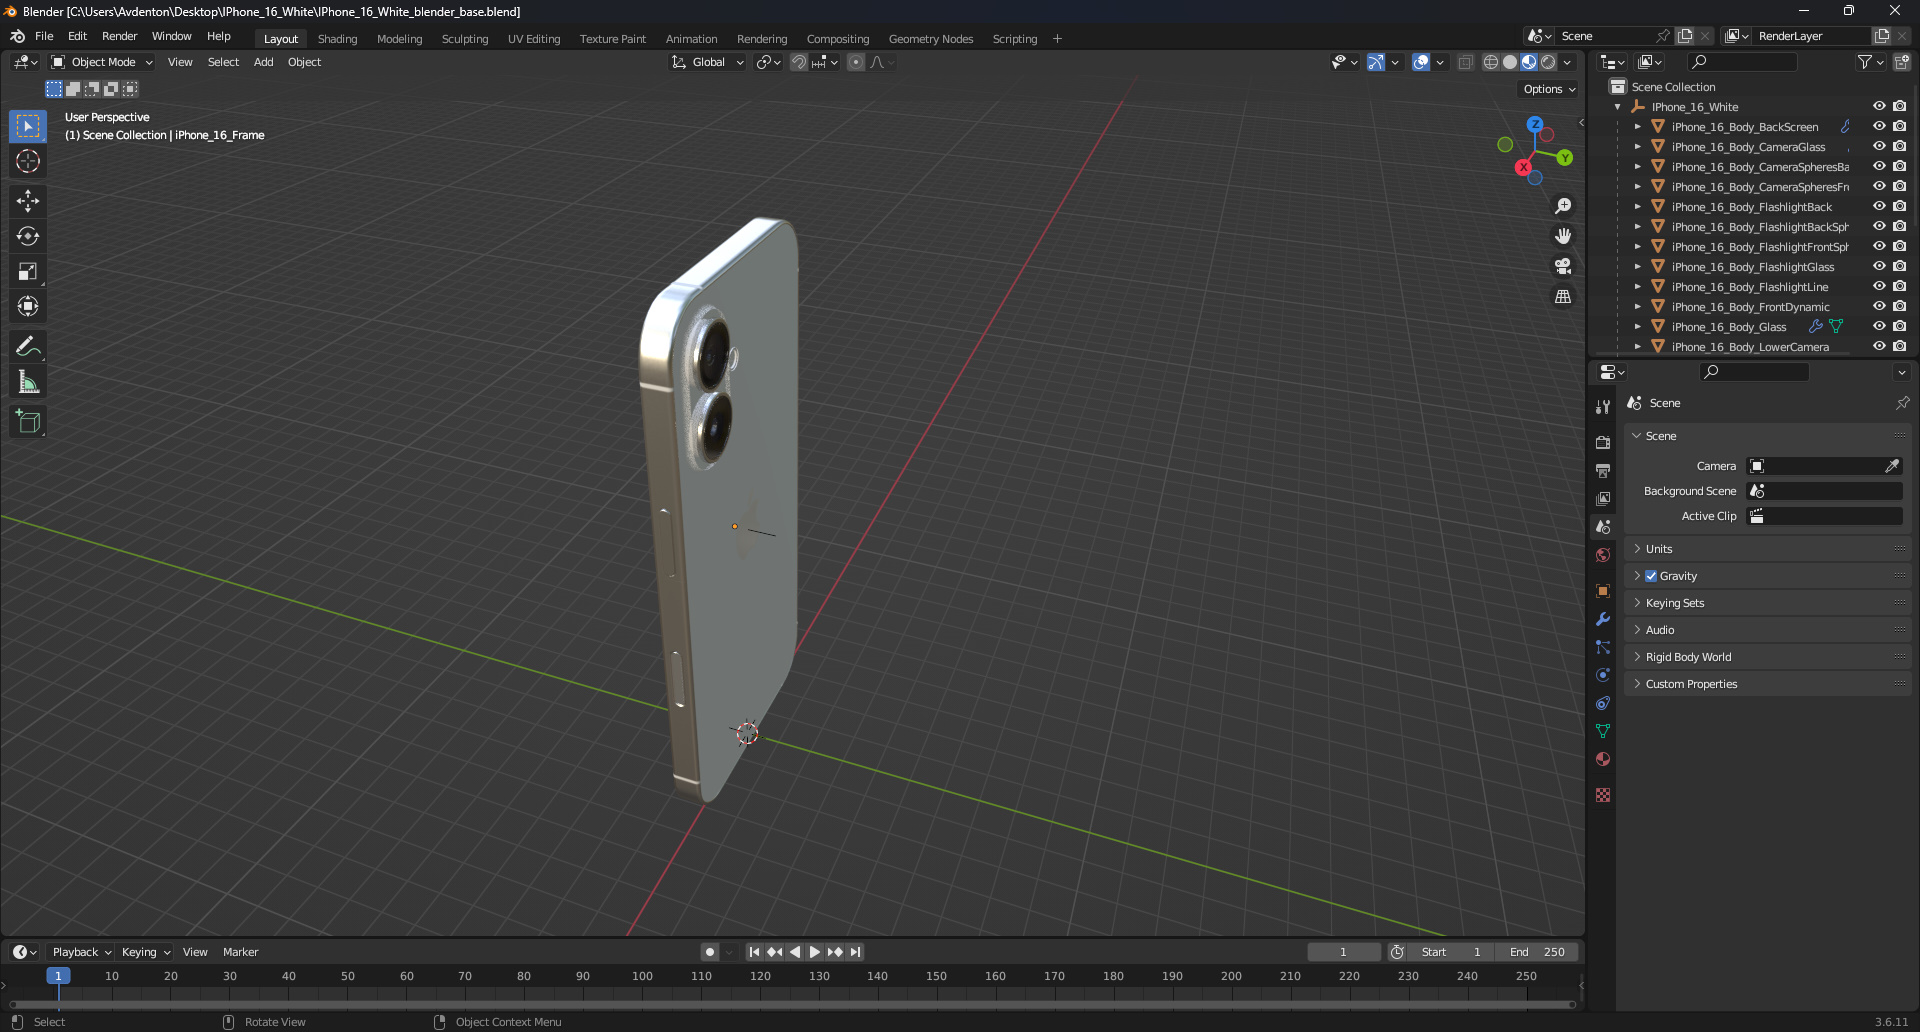Activate the Move tool

[28, 201]
